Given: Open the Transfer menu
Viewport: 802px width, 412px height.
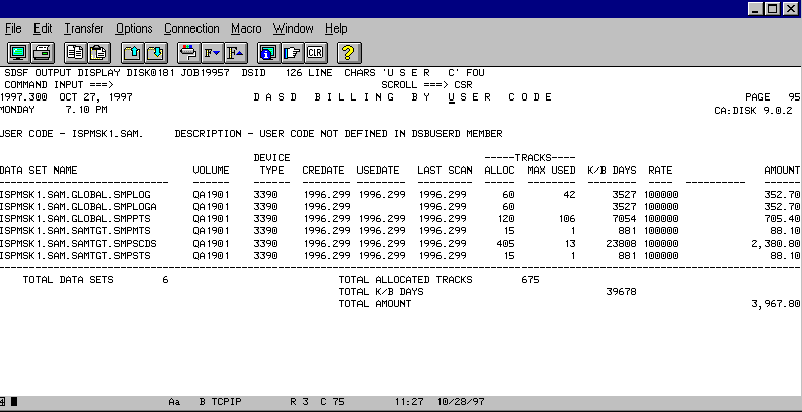Looking at the screenshot, I should point(84,29).
